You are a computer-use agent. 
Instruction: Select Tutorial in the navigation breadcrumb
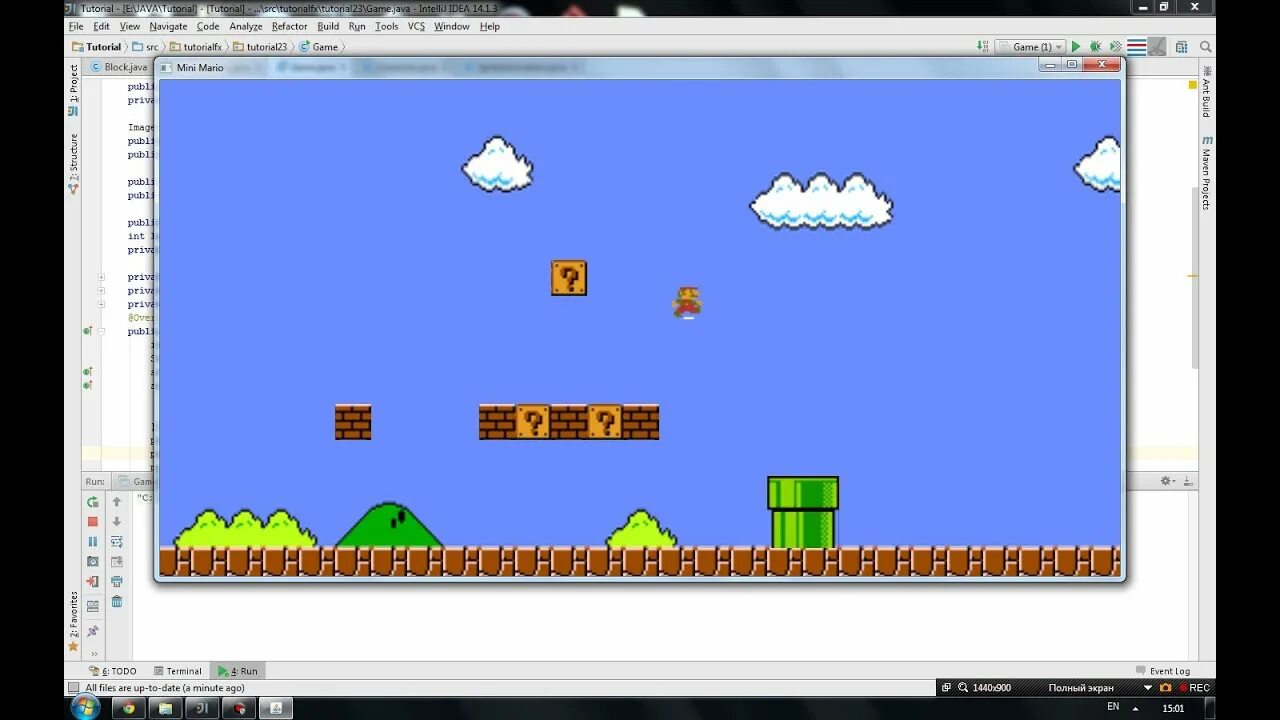pyautogui.click(x=96, y=47)
